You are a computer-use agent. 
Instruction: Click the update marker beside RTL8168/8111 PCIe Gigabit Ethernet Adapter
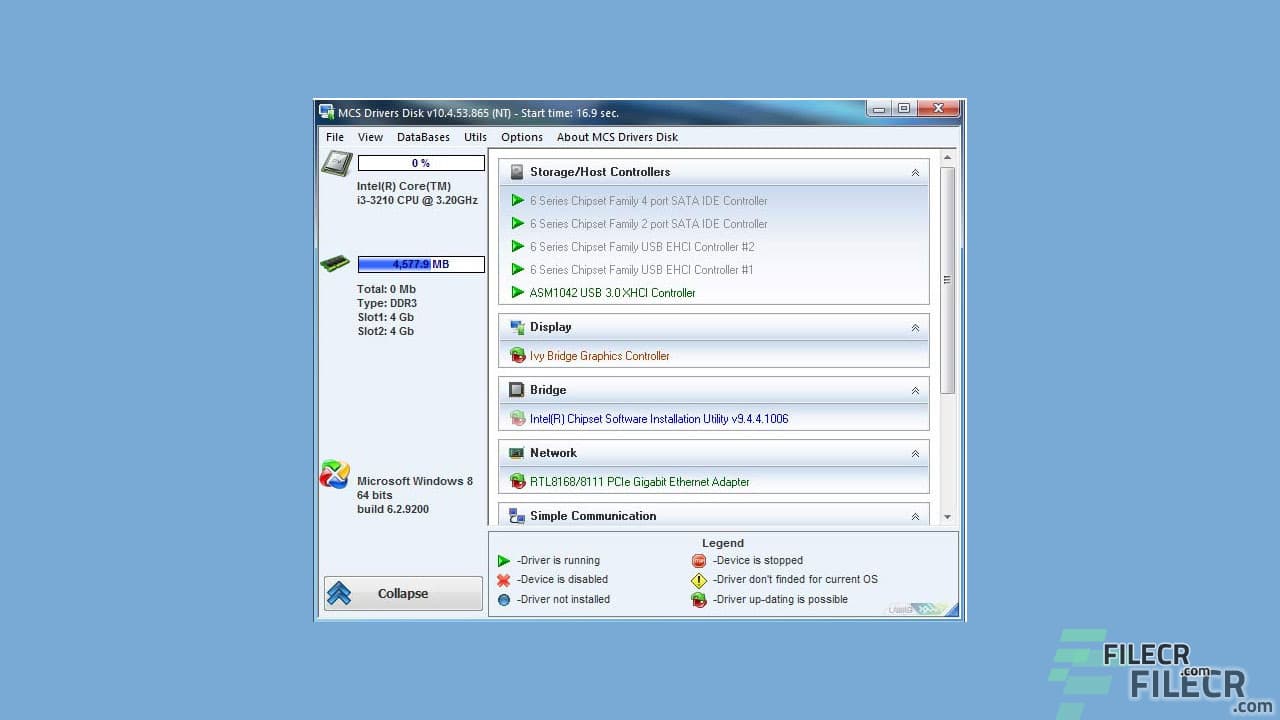pyautogui.click(x=518, y=481)
